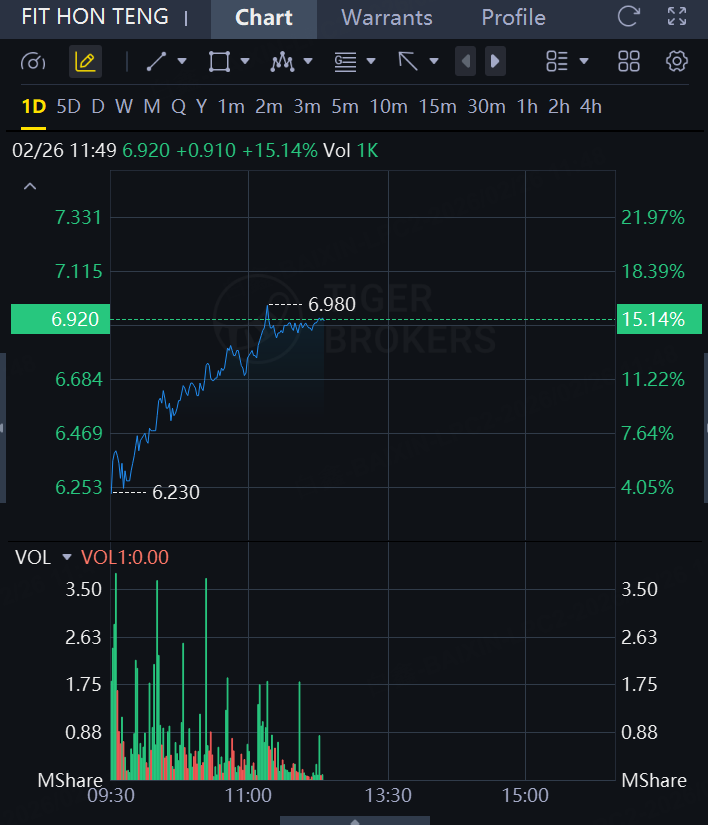This screenshot has width=708, height=825.
Task: Select the line drawing tool
Action: [x=156, y=62]
